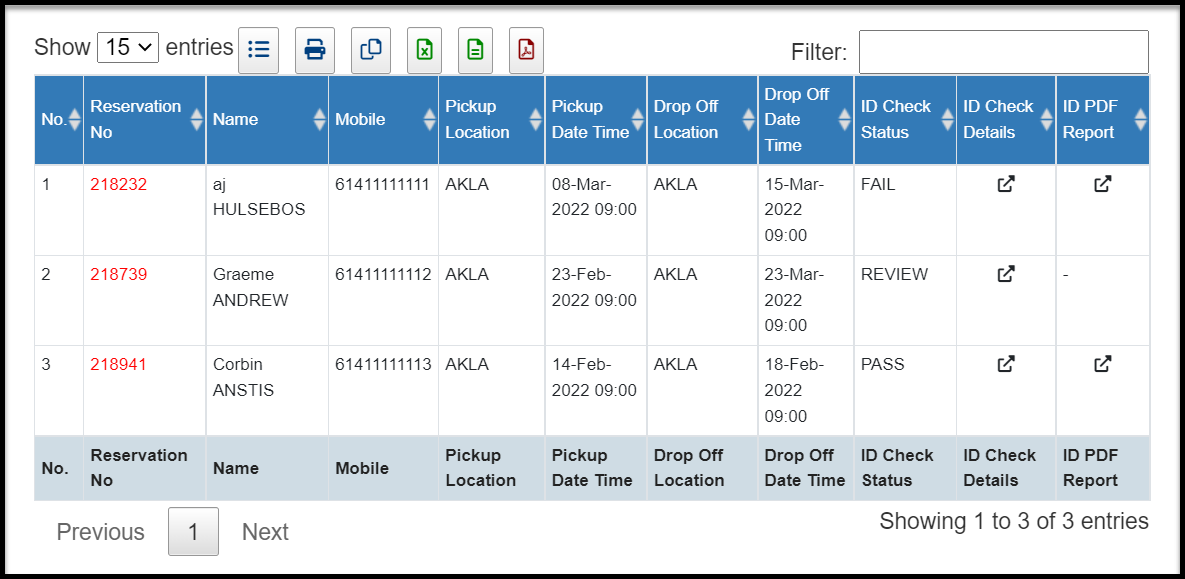
Task: Expand the Show entries count dropdown
Action: click(128, 48)
